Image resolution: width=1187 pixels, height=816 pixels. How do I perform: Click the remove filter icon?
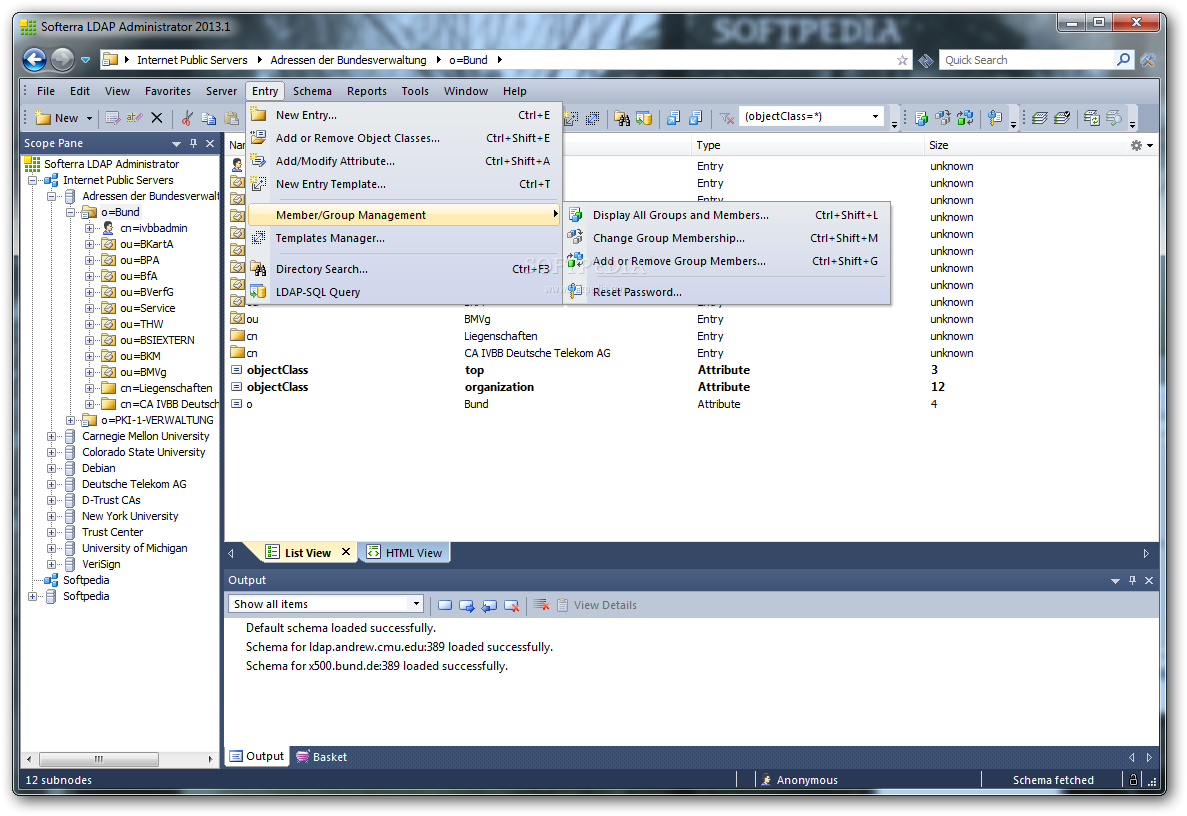coord(727,117)
